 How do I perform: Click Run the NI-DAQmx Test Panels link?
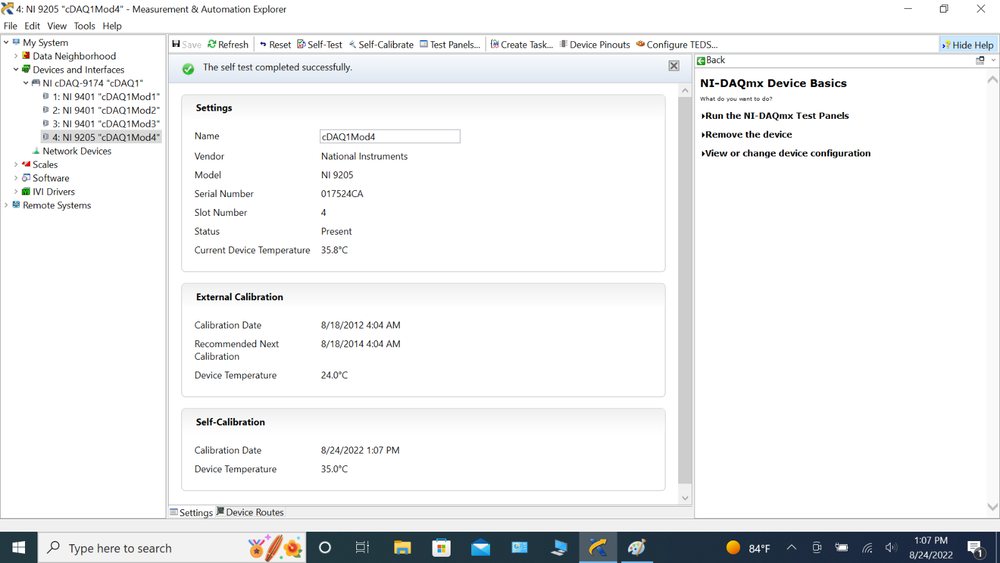click(777, 116)
